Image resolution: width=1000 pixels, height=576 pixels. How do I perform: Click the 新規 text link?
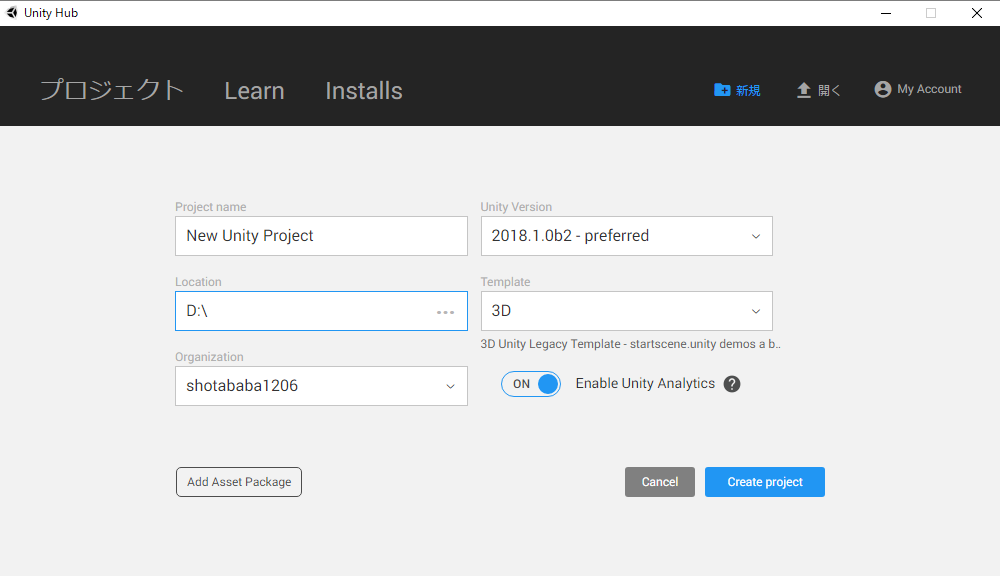(x=748, y=91)
